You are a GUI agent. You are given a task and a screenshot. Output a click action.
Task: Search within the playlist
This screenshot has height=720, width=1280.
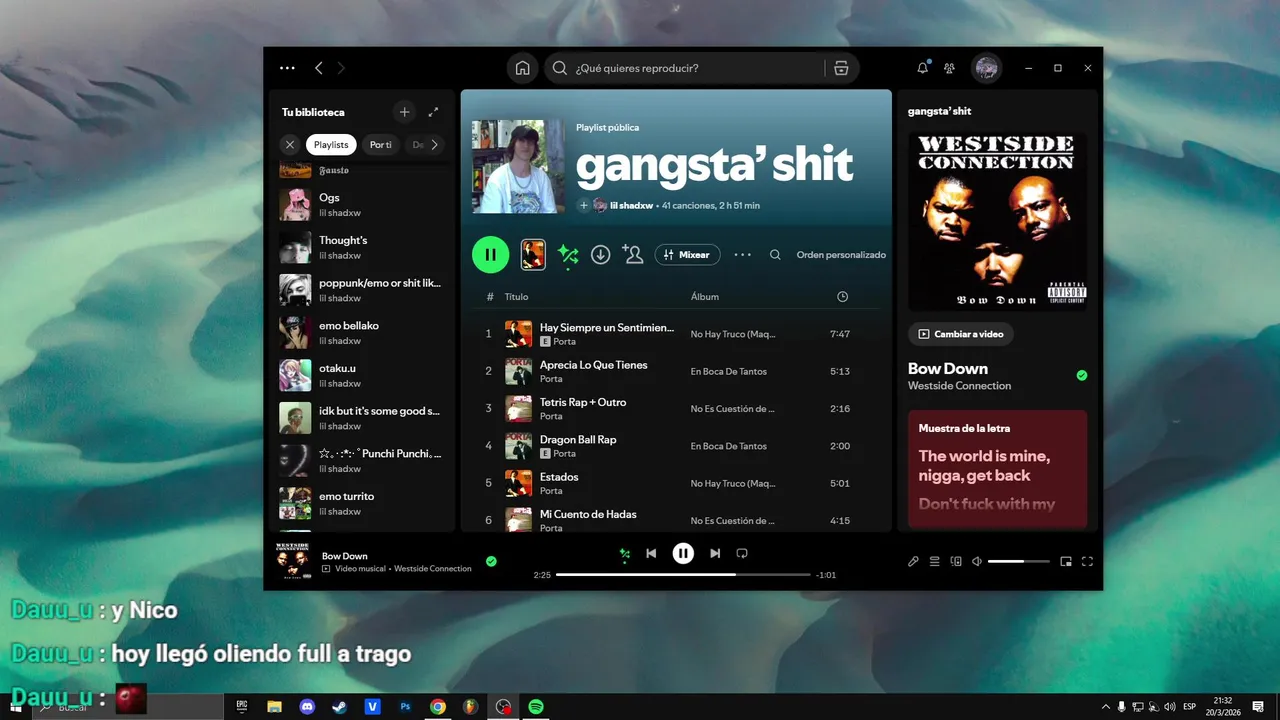(x=775, y=255)
